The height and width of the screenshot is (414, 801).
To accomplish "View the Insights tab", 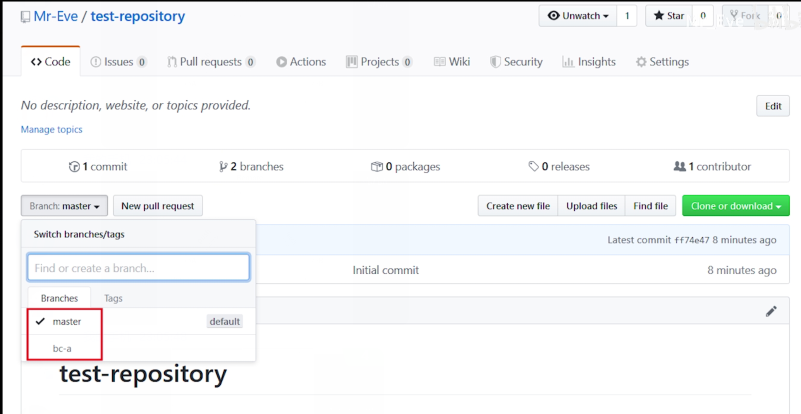I will [588, 62].
